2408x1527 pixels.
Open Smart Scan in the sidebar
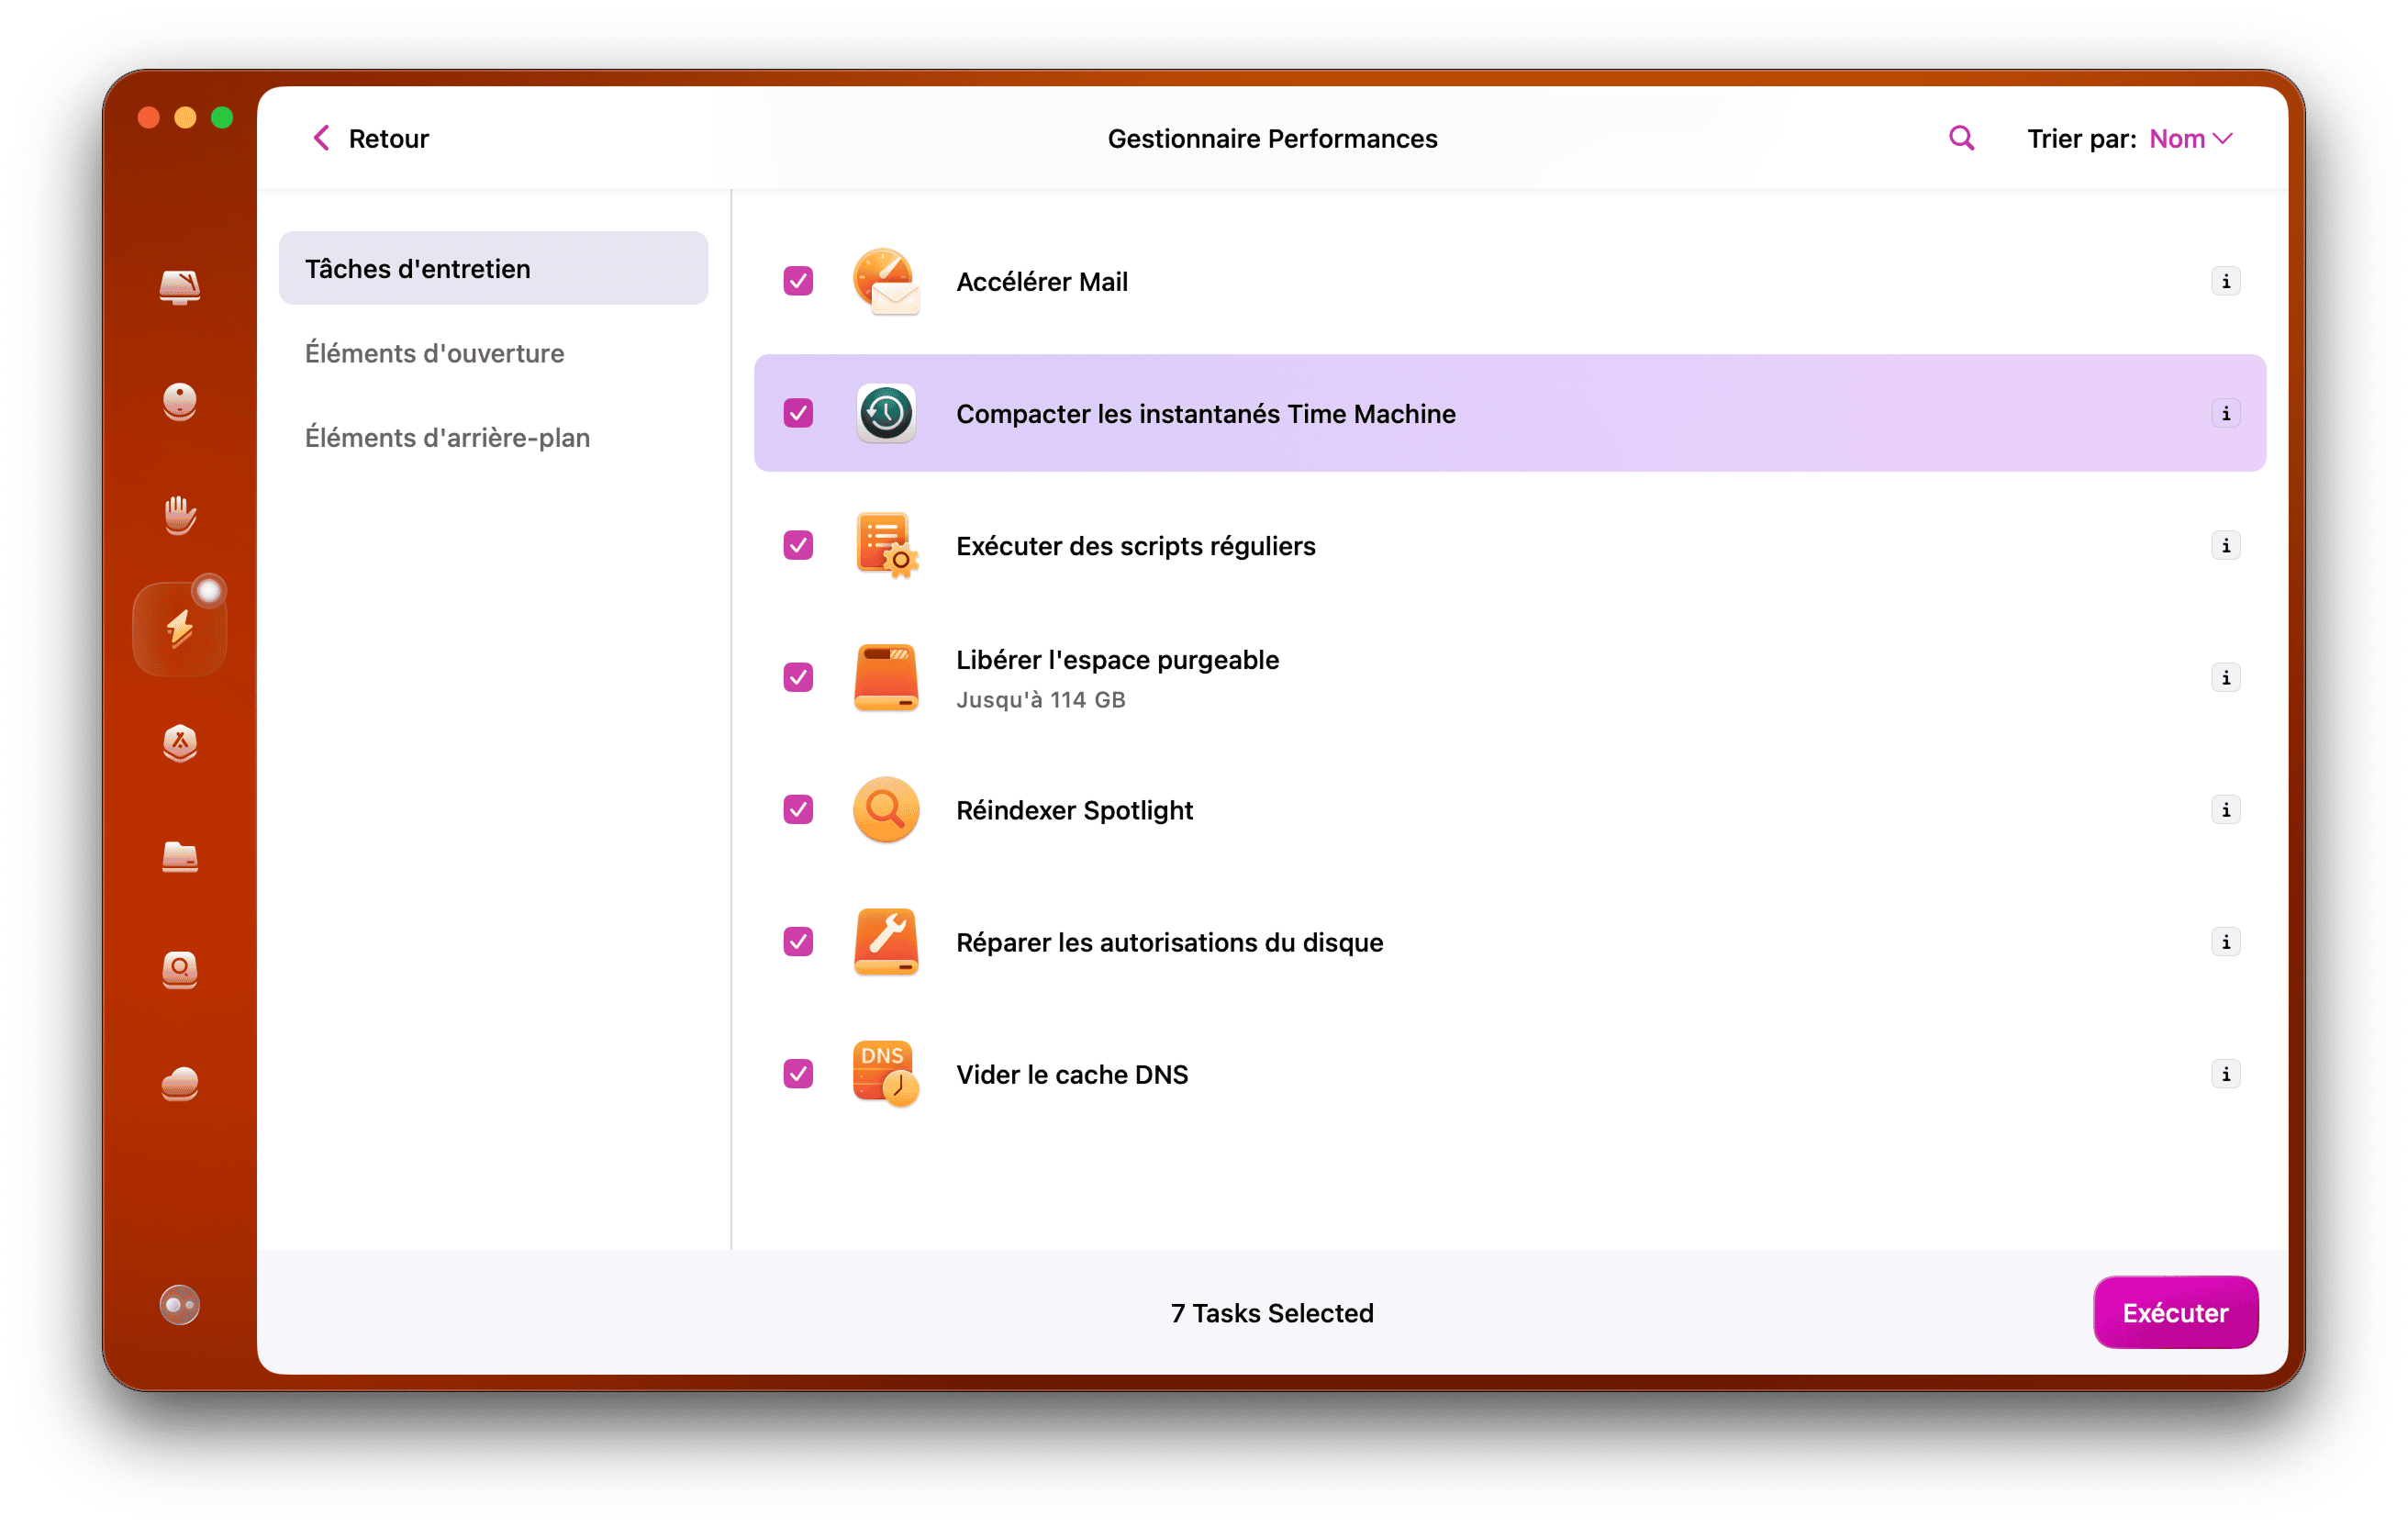coord(180,288)
